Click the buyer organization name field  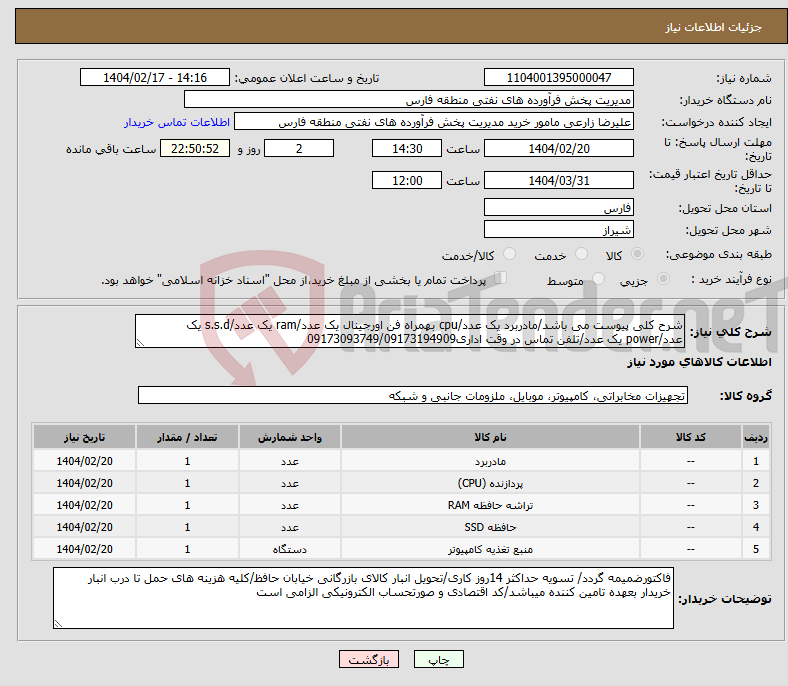409,100
